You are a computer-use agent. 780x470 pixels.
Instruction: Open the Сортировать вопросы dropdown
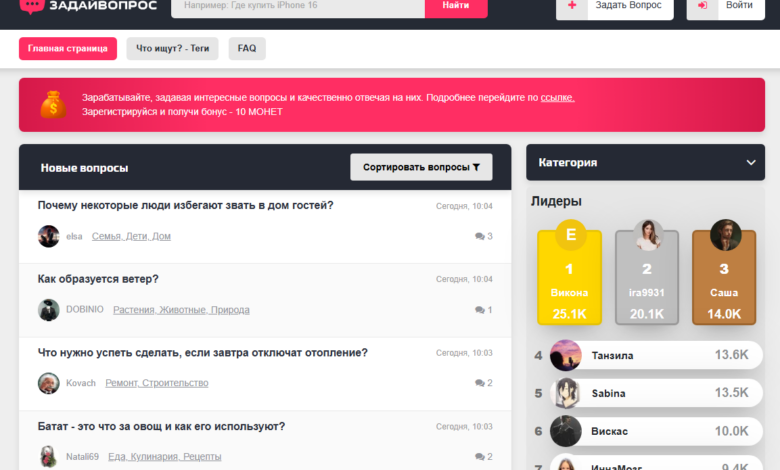tap(421, 167)
